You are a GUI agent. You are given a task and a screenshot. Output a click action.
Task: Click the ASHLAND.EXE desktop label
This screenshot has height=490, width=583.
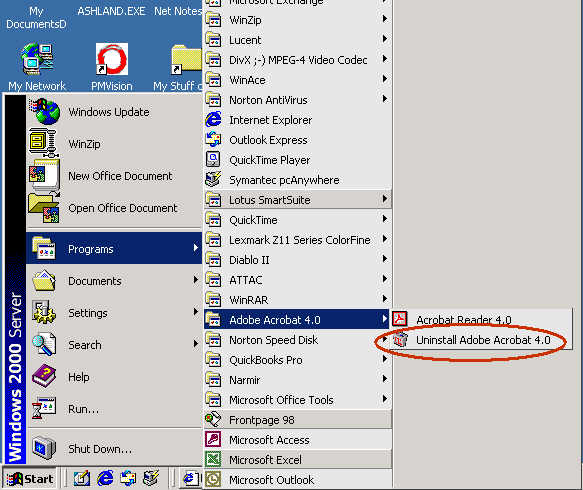[x=111, y=11]
